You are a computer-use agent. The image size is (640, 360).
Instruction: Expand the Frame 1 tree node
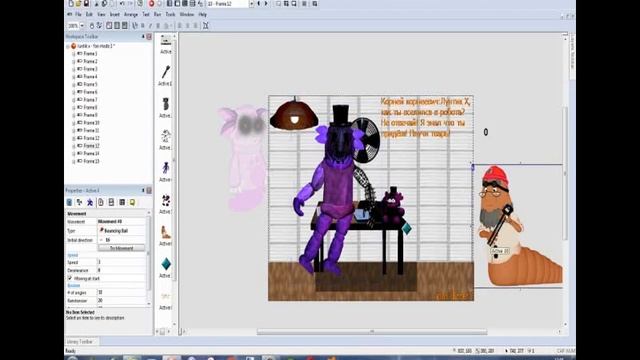tap(74, 54)
